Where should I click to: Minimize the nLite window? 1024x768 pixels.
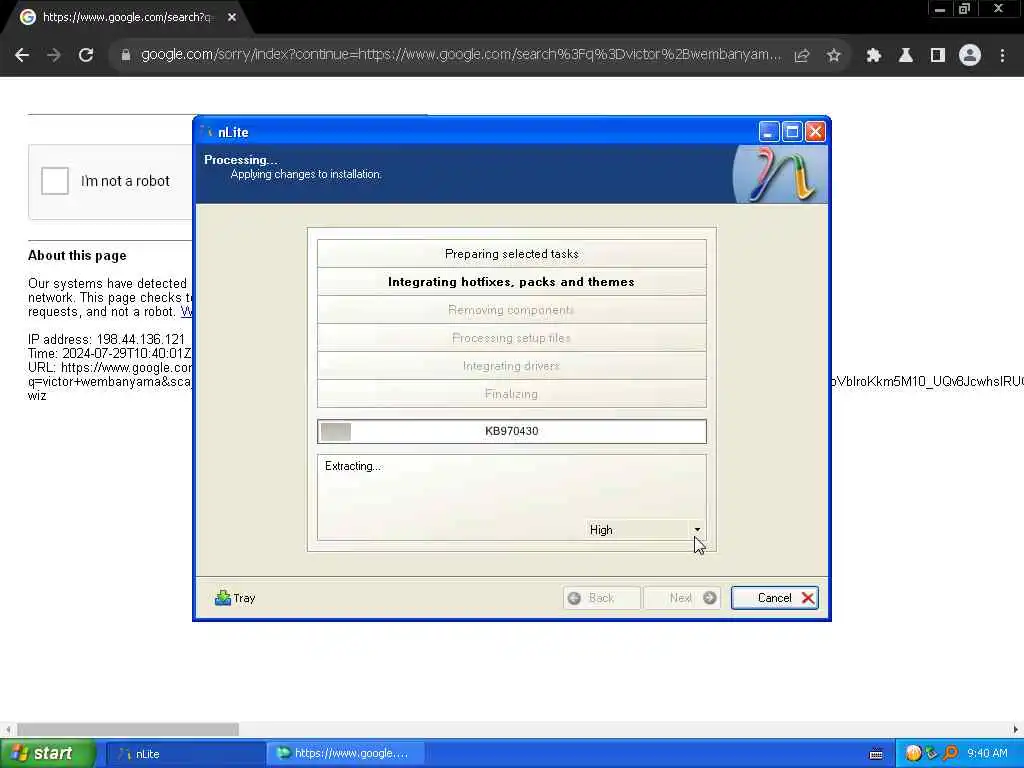[x=769, y=132]
